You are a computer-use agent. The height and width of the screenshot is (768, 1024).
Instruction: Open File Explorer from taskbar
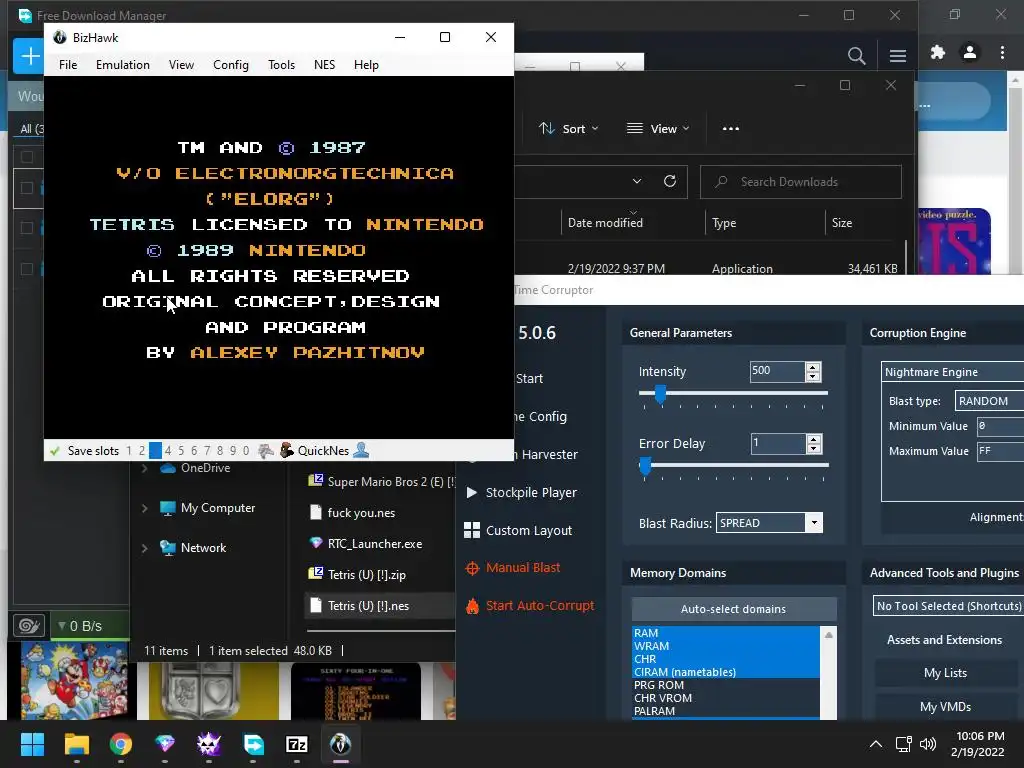click(76, 744)
